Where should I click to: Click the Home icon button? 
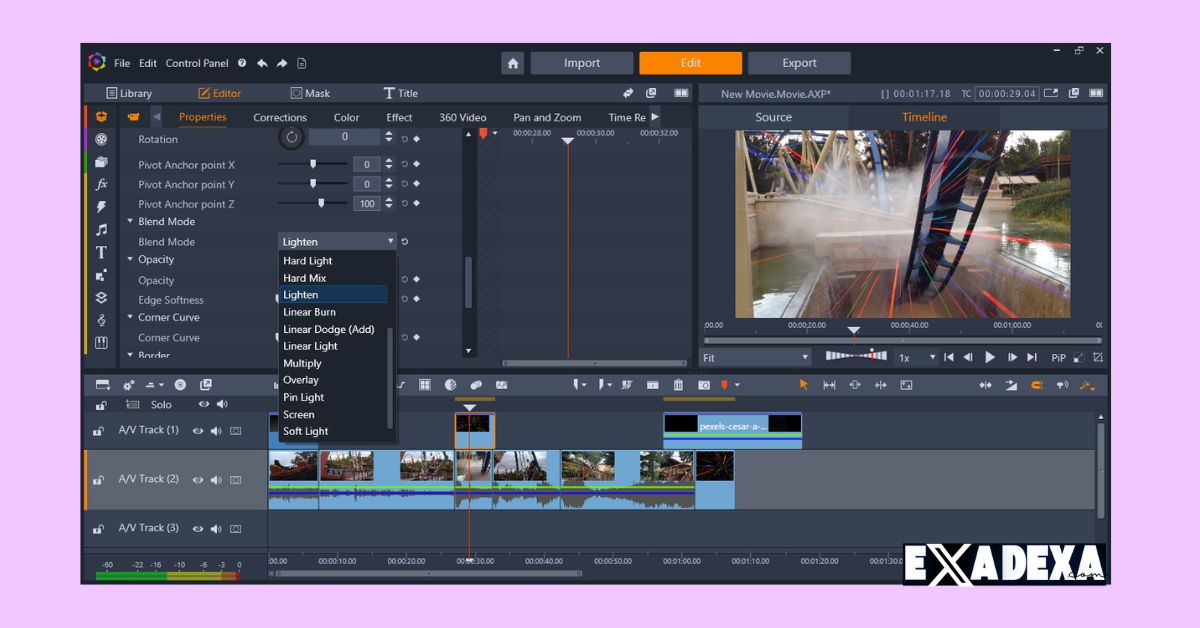513,63
